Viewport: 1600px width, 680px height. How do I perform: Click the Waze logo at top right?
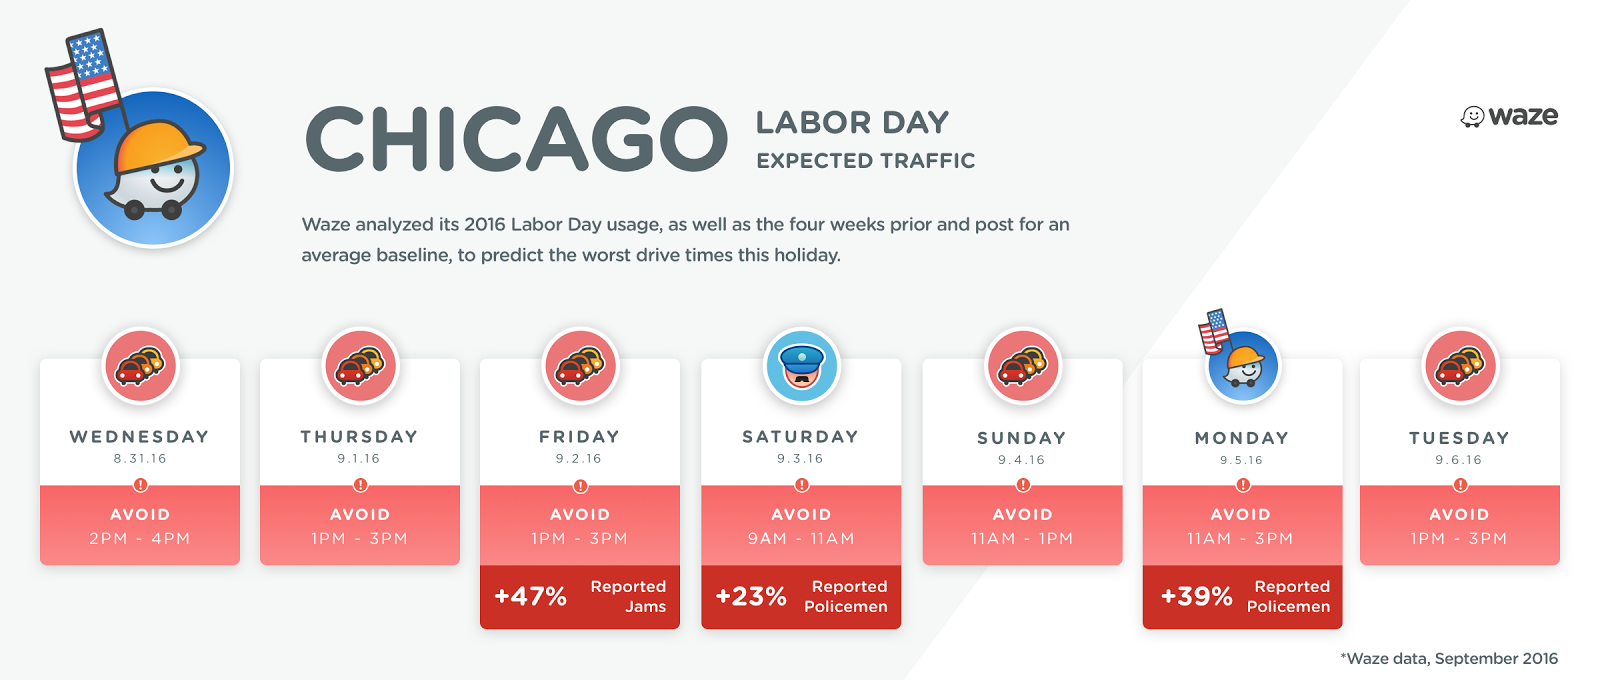coord(1509,116)
